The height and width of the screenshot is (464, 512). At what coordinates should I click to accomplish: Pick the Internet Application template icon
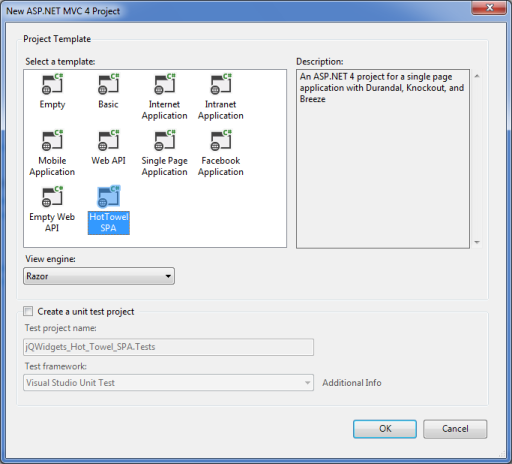point(165,84)
